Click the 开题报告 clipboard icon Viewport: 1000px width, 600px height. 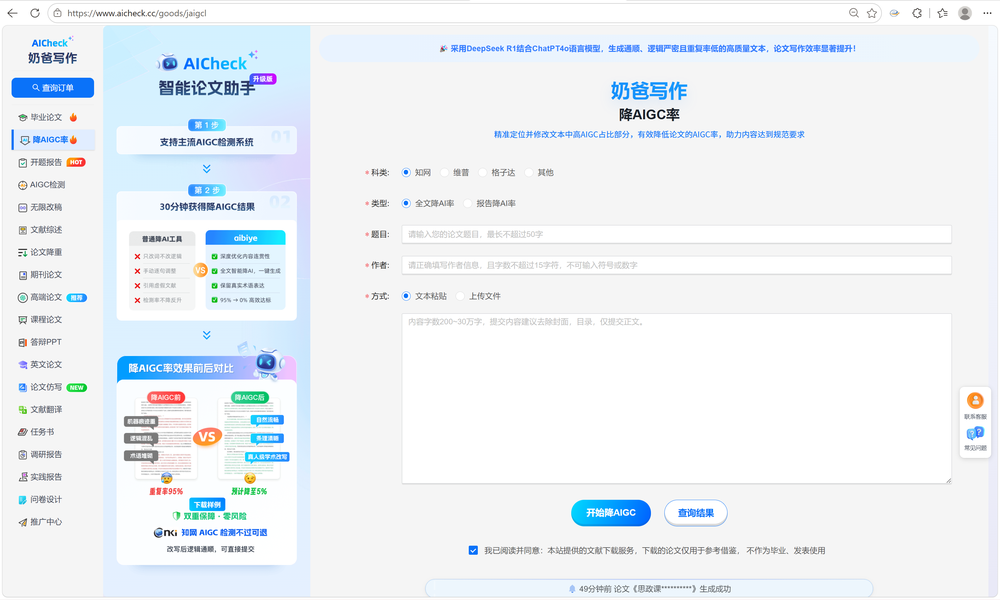22,163
